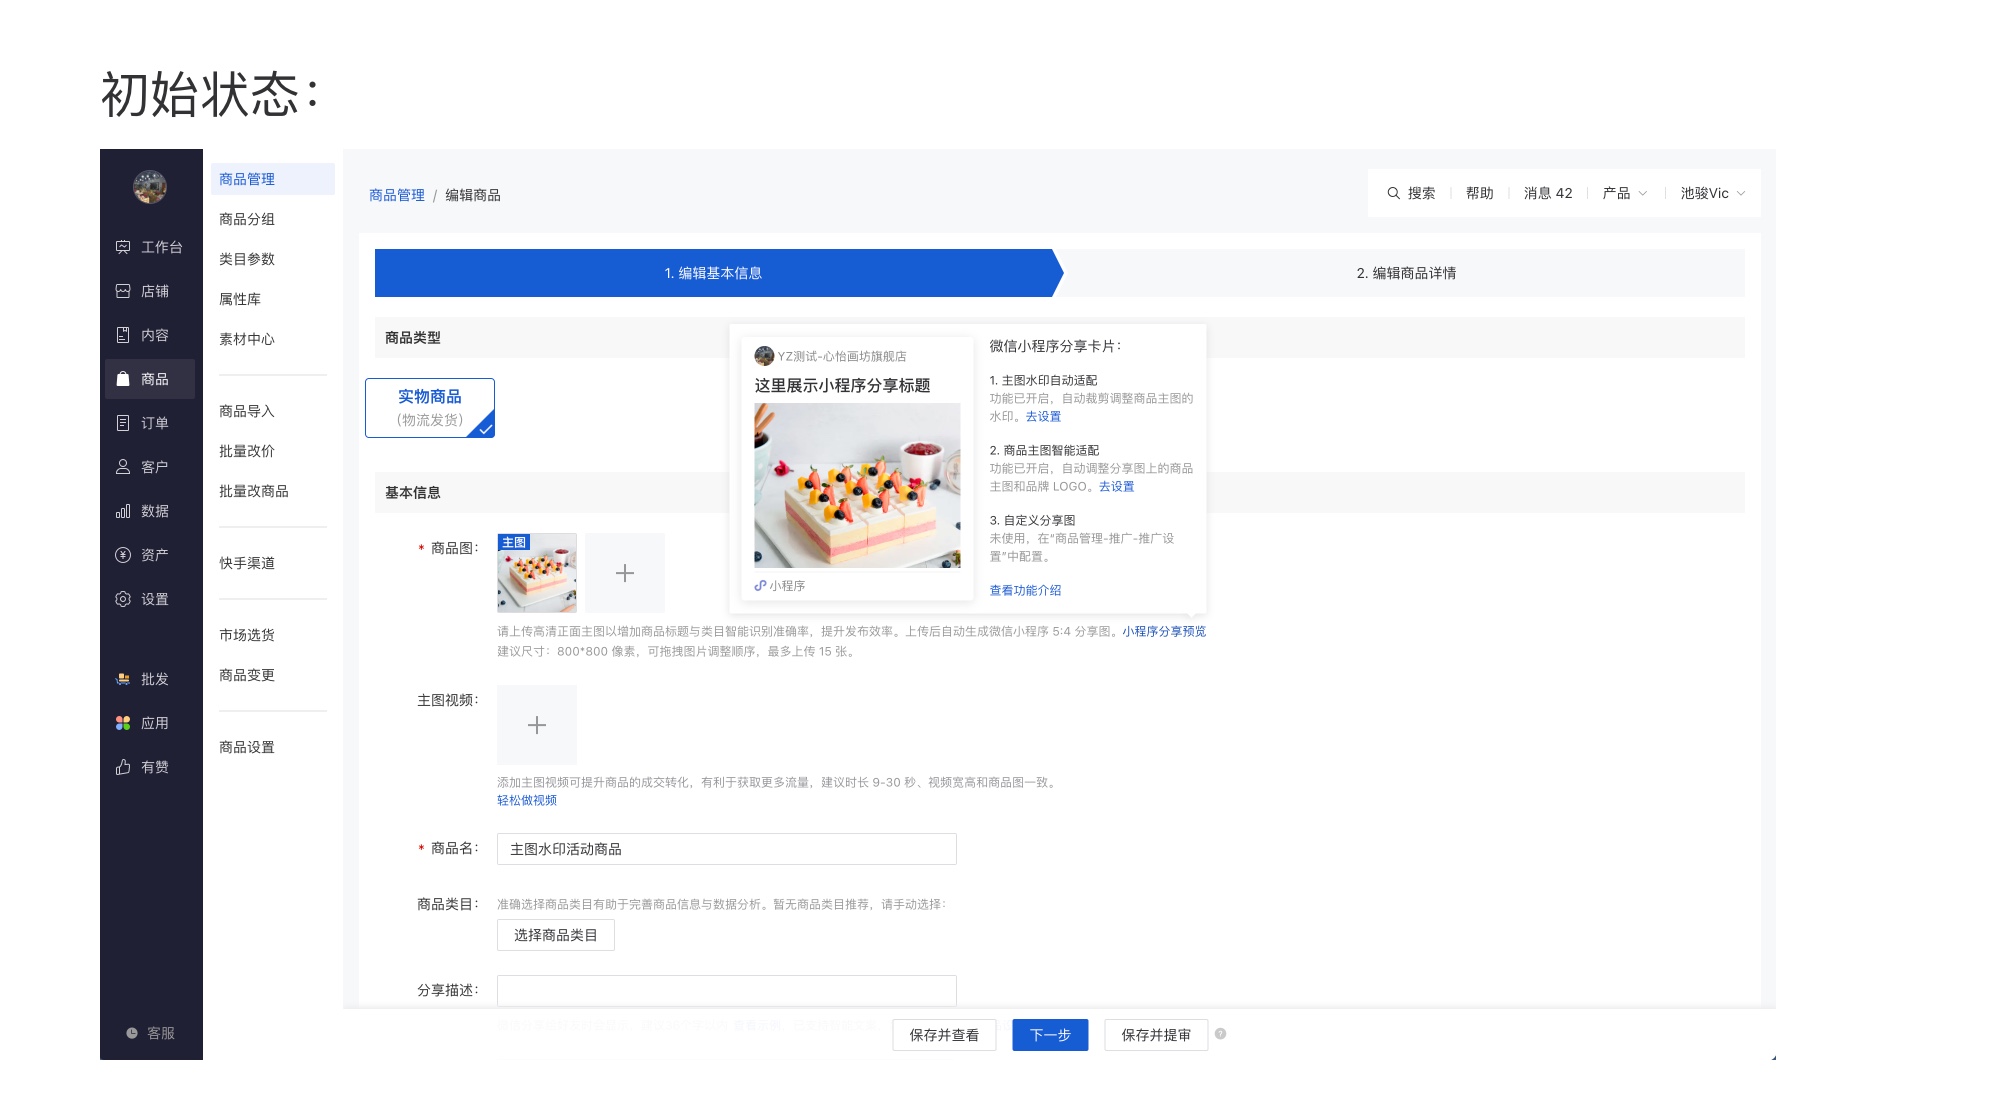This screenshot has height=1104, width=2000.
Task: Click into the 商品名 input field
Action: click(x=726, y=849)
